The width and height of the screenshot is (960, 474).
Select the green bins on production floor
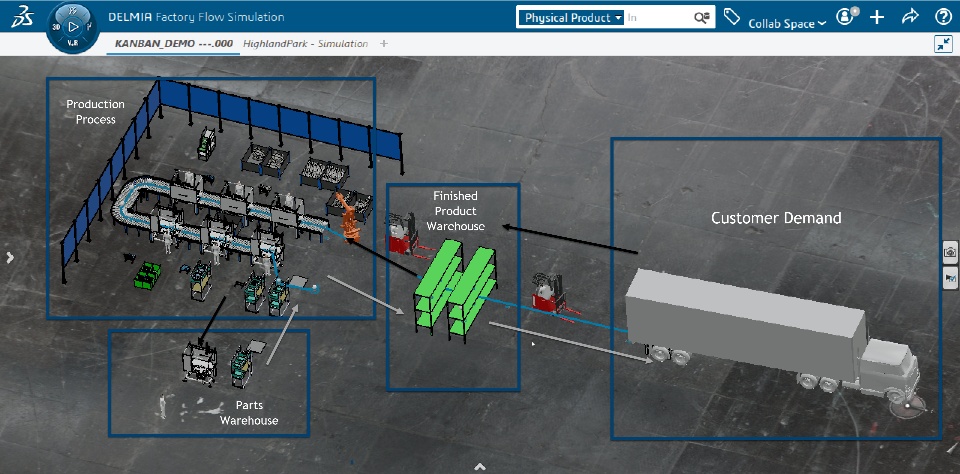point(148,276)
